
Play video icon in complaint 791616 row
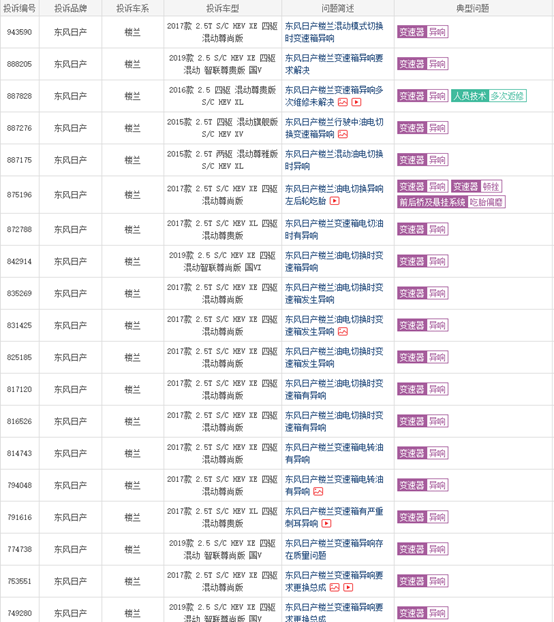click(326, 524)
